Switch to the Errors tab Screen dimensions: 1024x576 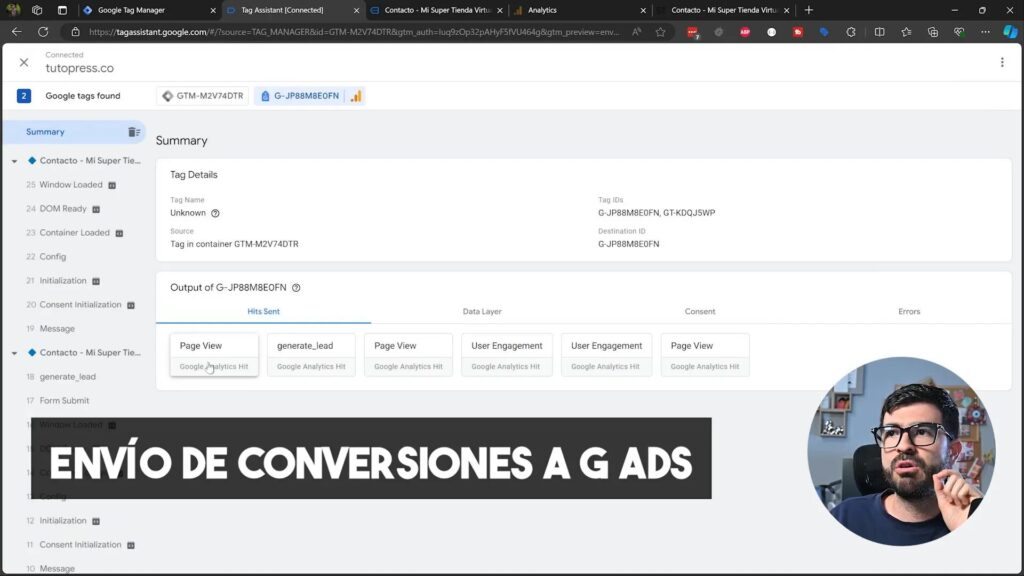[x=908, y=312]
